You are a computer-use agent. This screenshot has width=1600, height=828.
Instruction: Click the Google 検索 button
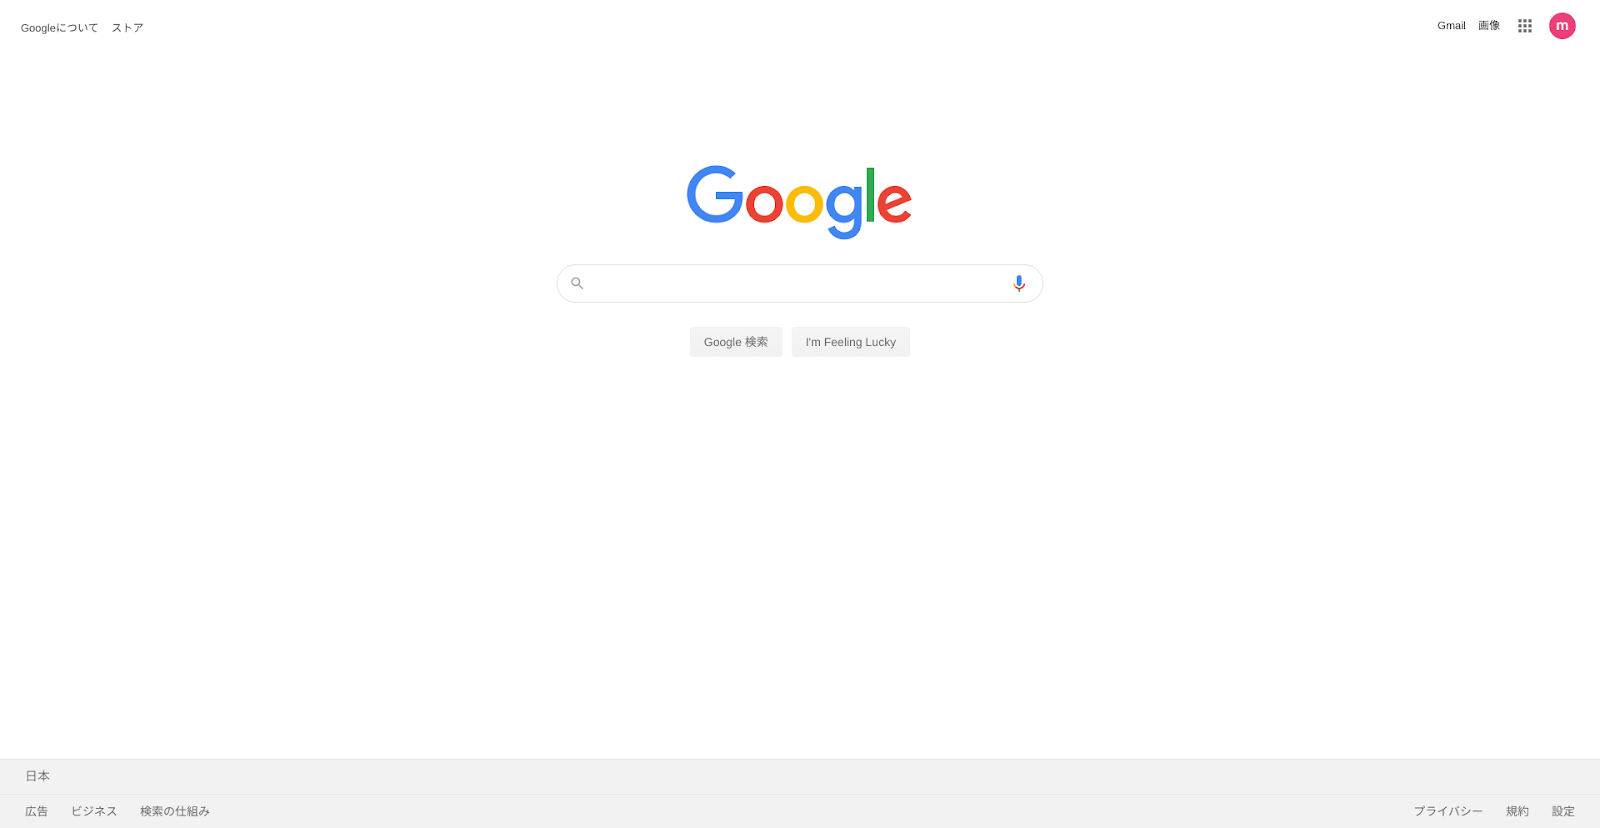pos(736,342)
